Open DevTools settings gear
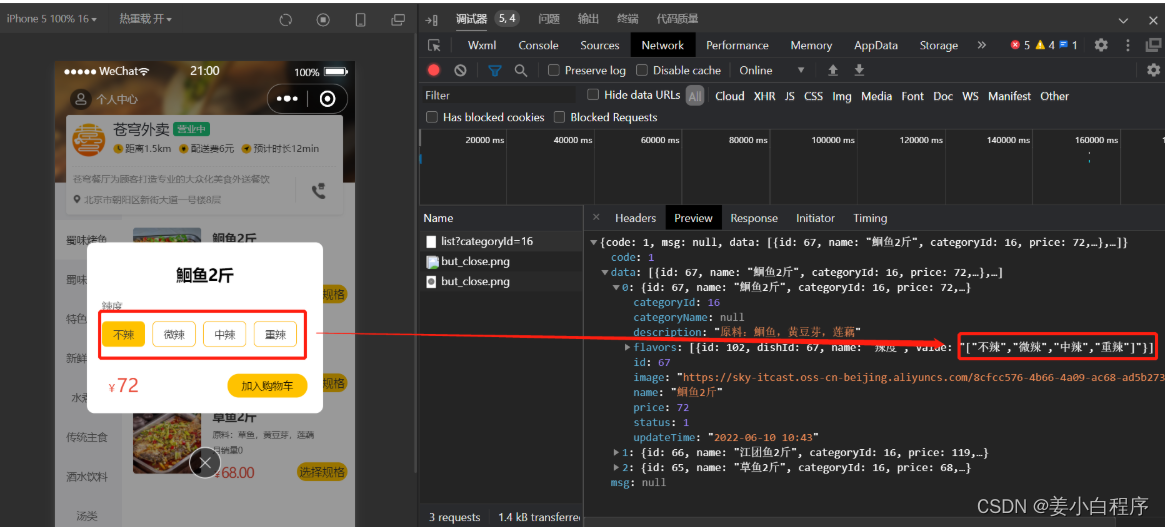Image resolution: width=1165 pixels, height=527 pixels. (1101, 45)
